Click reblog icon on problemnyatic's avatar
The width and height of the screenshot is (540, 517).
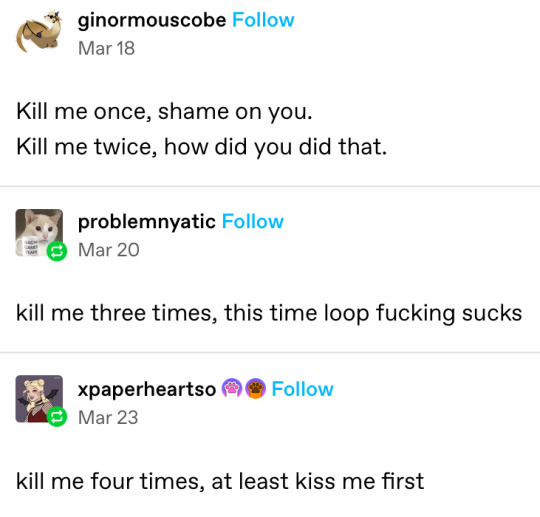tap(56, 251)
